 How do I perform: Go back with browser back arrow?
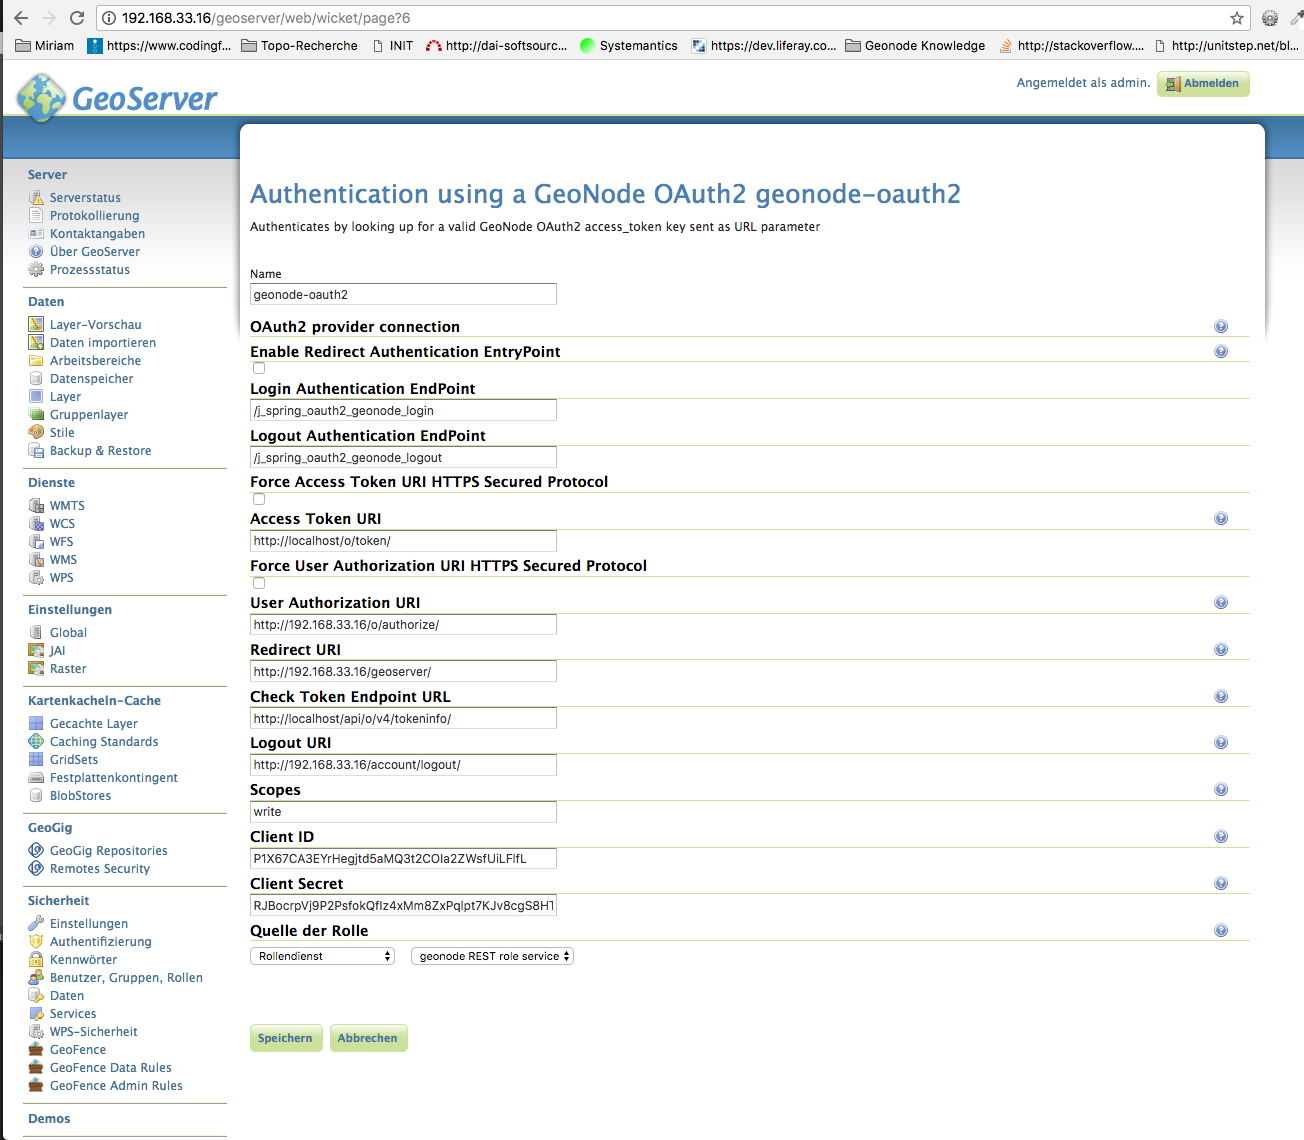21,18
